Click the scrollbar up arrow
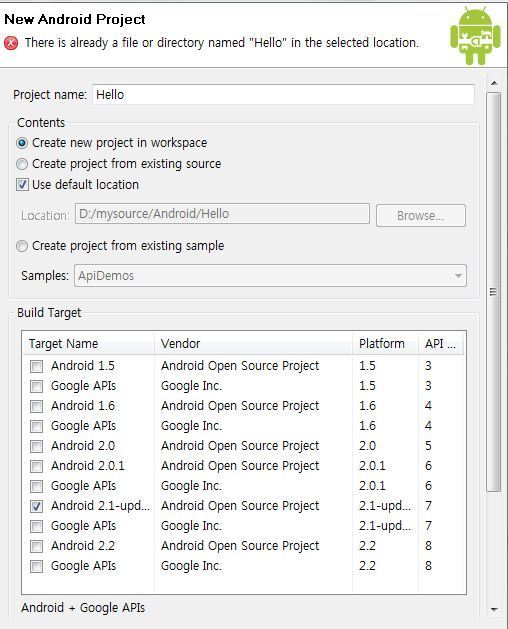Image resolution: width=508 pixels, height=629 pixels. 494,83
